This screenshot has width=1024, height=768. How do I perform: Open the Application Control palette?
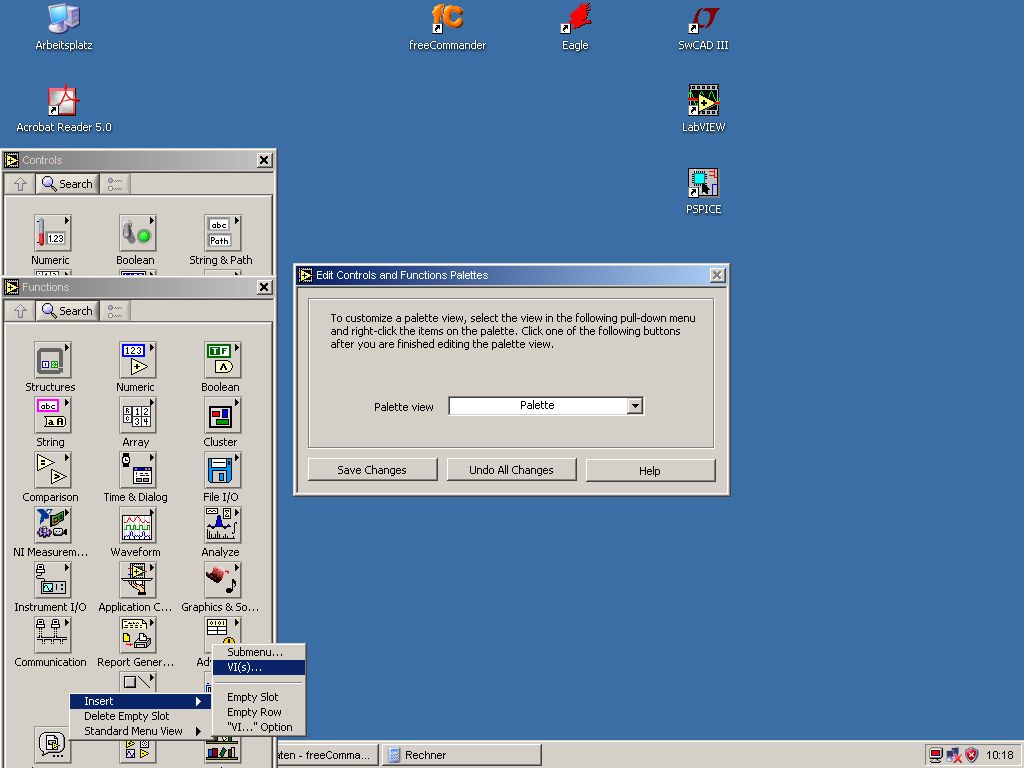click(x=136, y=580)
